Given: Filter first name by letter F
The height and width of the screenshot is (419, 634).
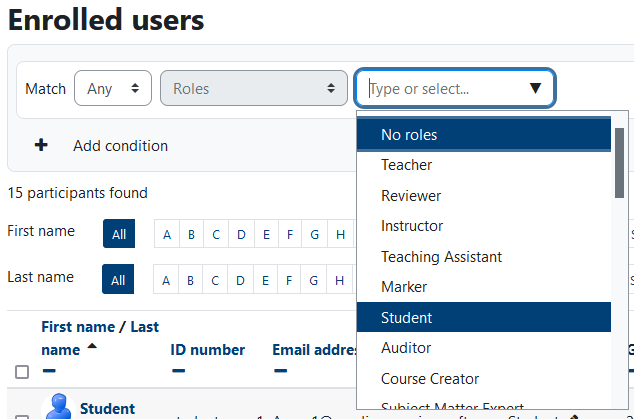Looking at the screenshot, I should click(x=290, y=234).
